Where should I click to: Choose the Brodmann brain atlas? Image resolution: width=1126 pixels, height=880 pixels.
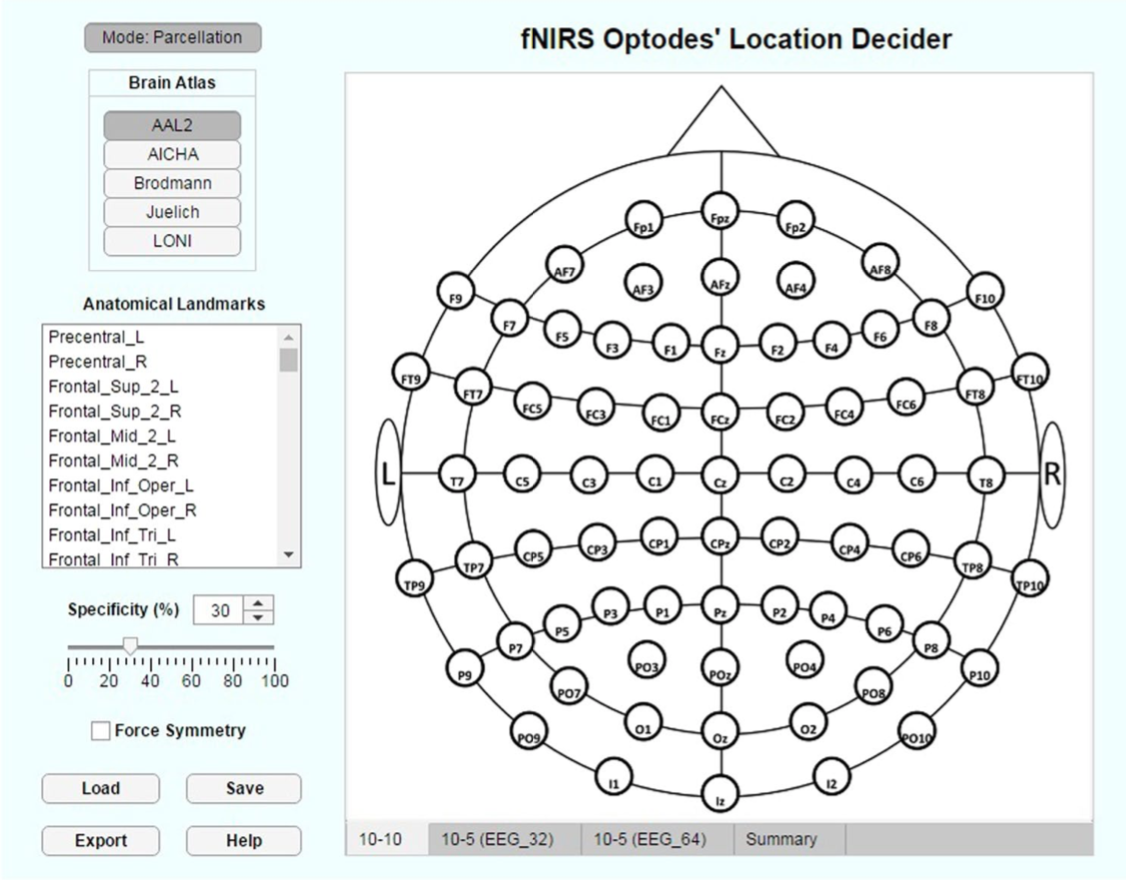click(172, 184)
